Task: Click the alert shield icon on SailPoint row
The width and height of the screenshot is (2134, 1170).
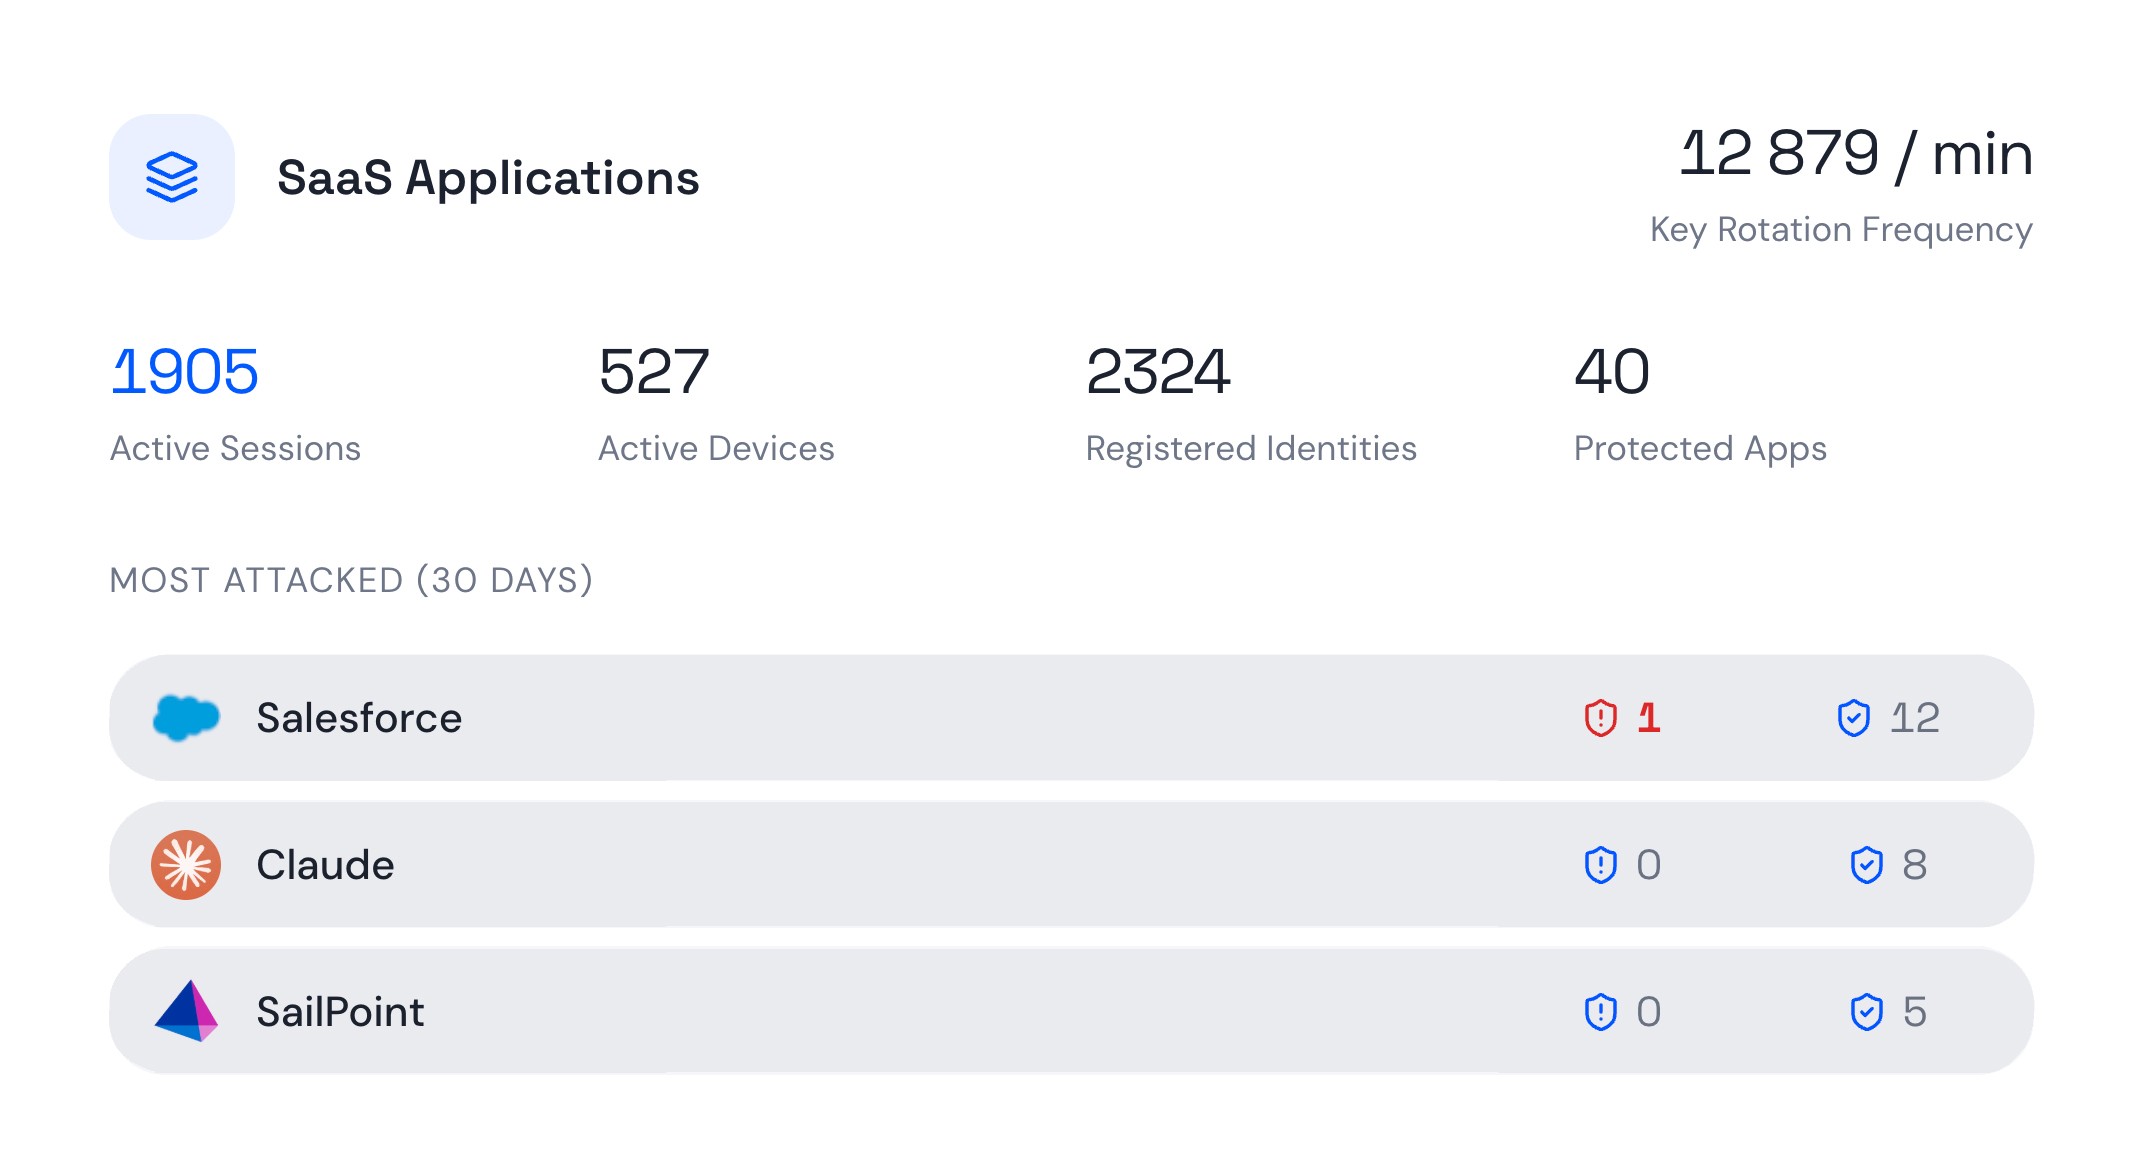Action: pyautogui.click(x=1600, y=1012)
